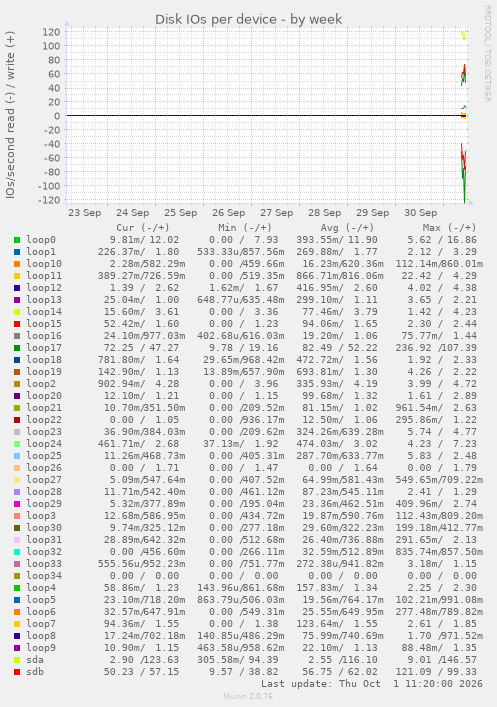This screenshot has width=497, height=707.
Task: Click the 'sda' legend label
Action: click(35, 660)
